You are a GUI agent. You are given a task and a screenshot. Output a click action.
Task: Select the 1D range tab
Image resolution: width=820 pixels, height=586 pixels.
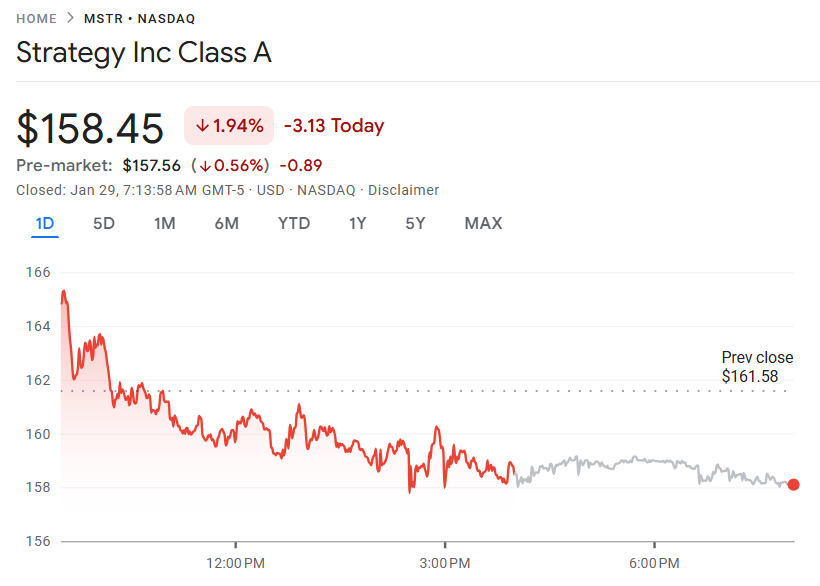pyautogui.click(x=44, y=223)
